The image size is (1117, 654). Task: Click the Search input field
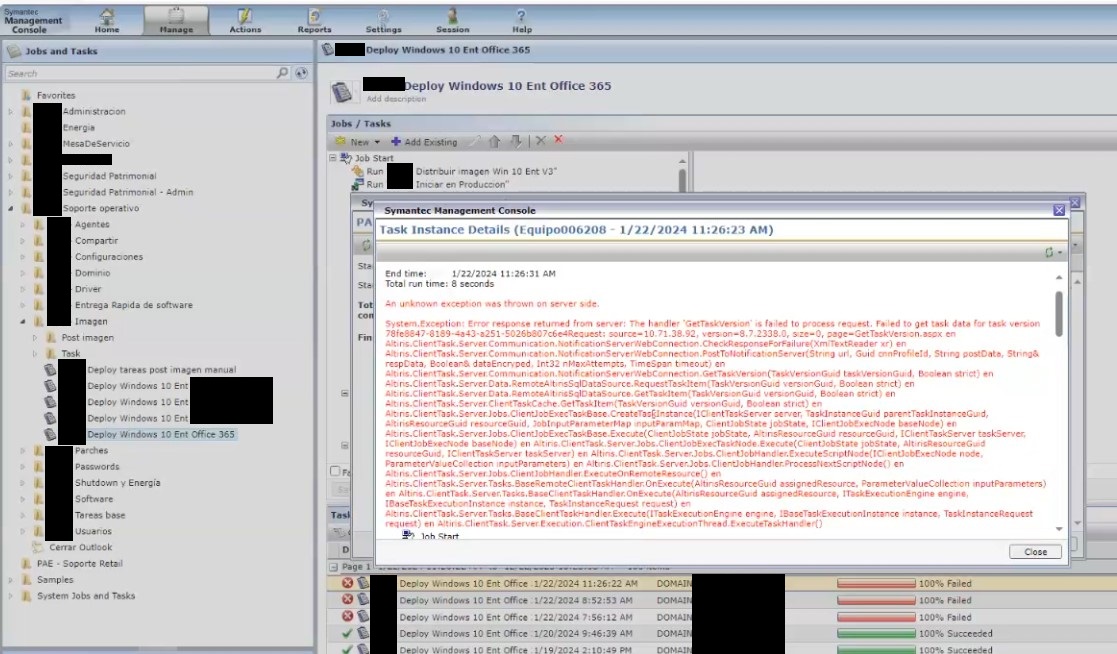tap(140, 73)
